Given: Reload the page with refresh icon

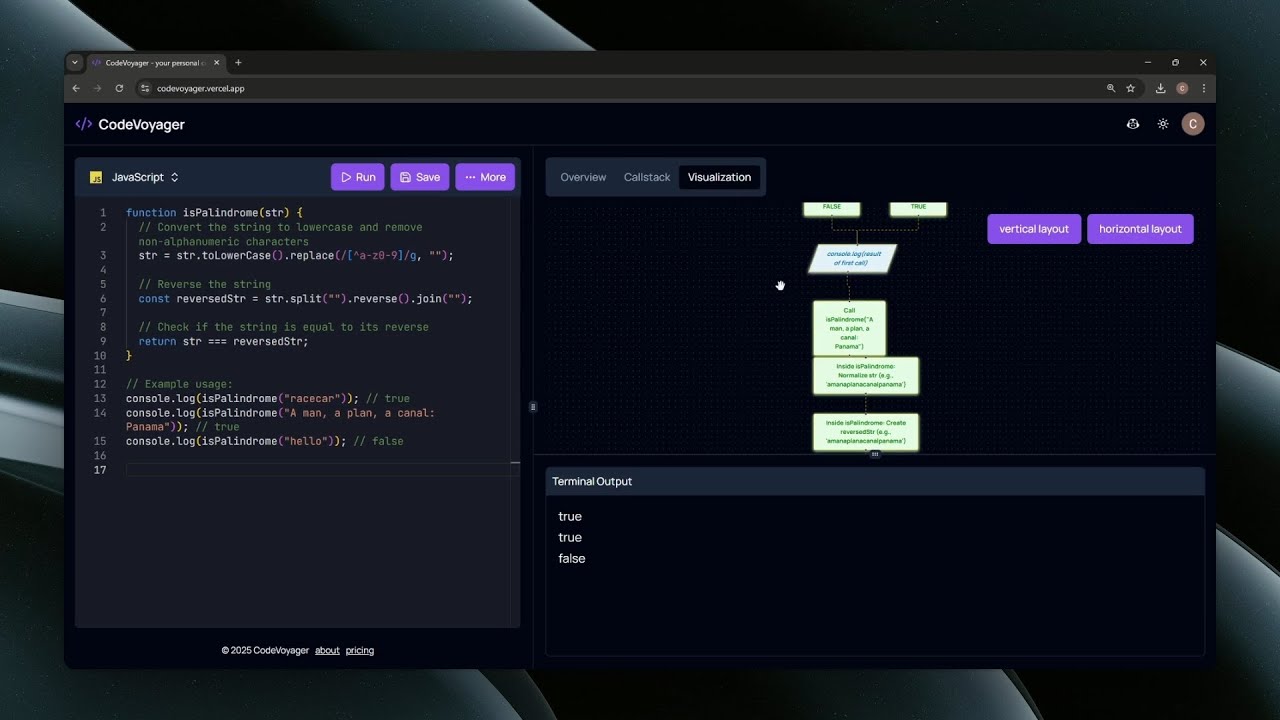Looking at the screenshot, I should click(x=119, y=88).
